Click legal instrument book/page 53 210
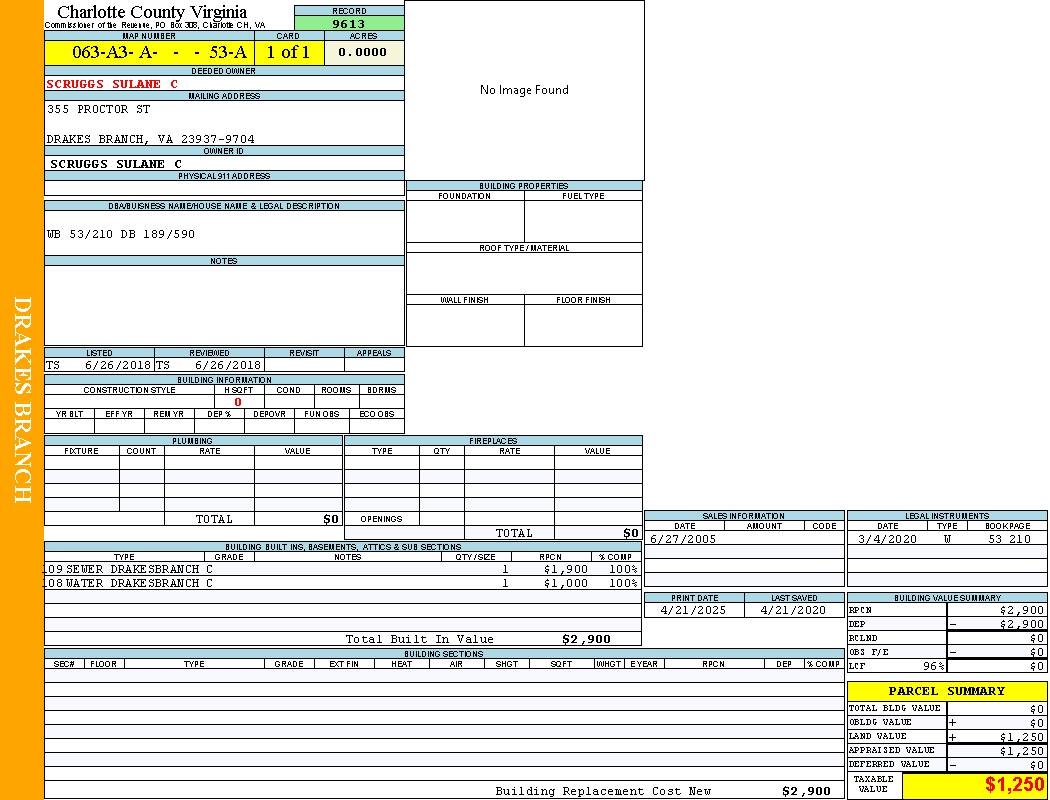Viewport: 1050px width, 800px height. tap(1008, 539)
